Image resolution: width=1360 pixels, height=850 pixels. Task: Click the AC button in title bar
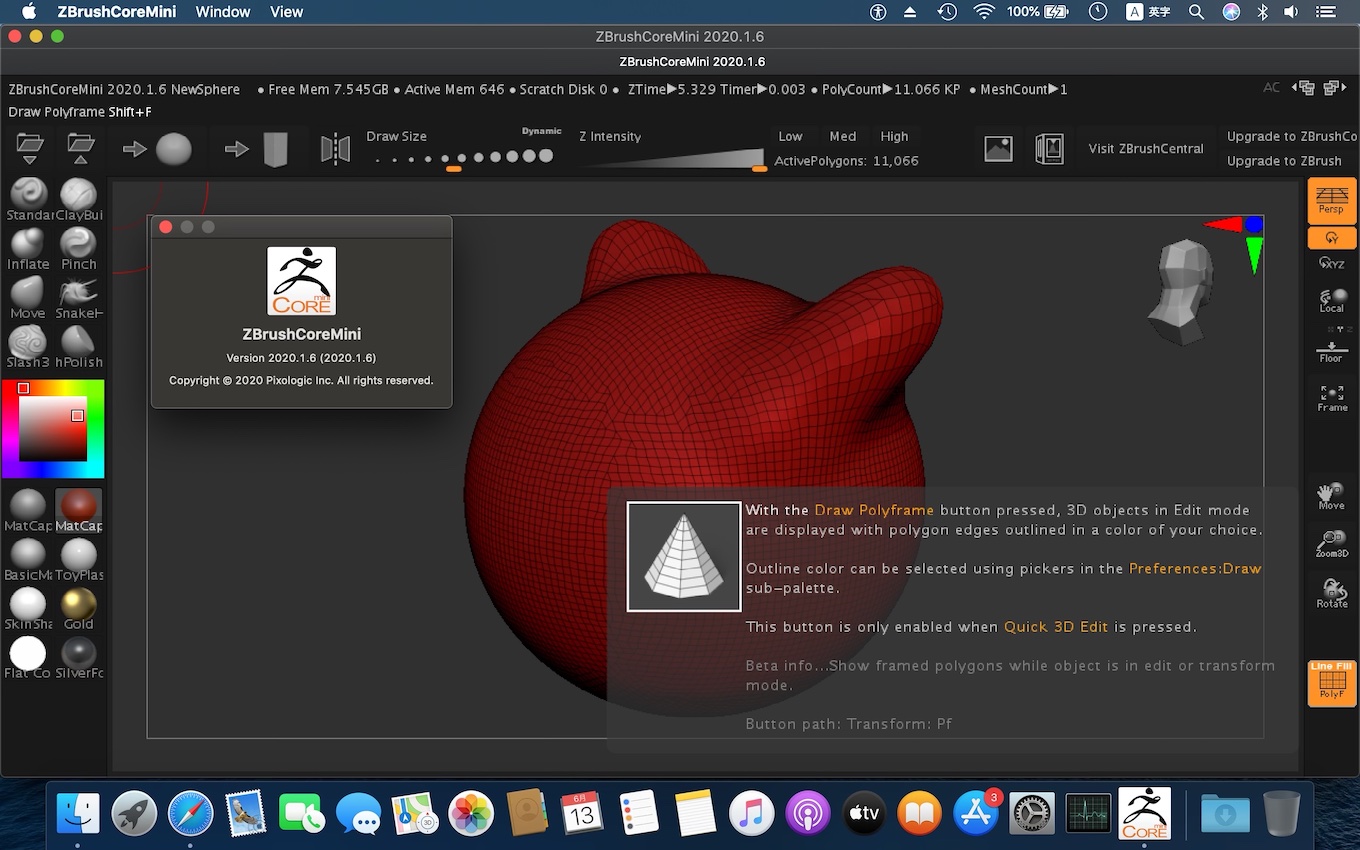(x=1271, y=88)
